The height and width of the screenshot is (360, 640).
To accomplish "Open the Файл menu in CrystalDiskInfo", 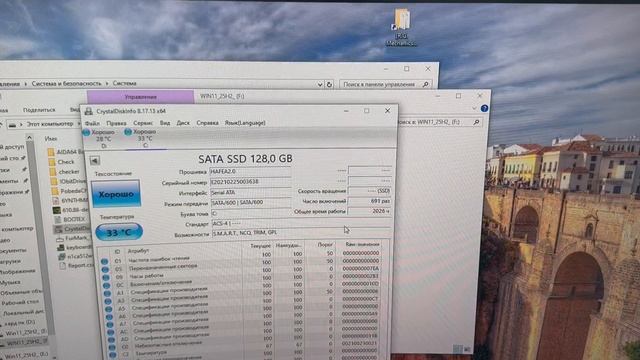I will [x=92, y=123].
